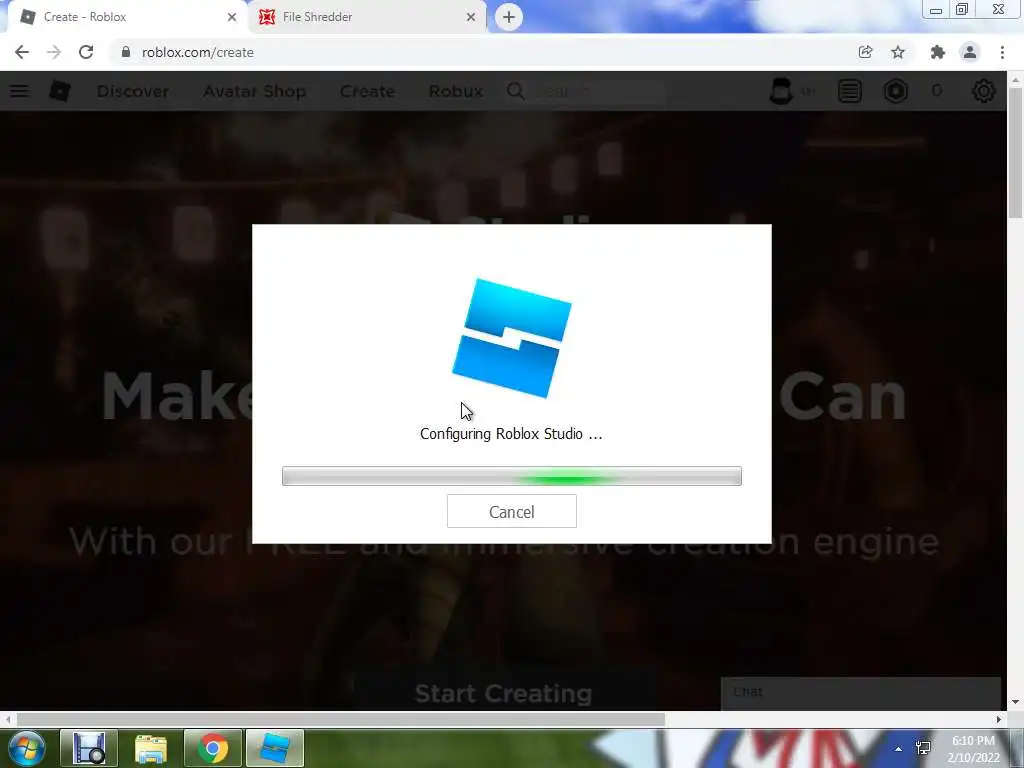The height and width of the screenshot is (768, 1024).
Task: Minimize the Chrome window
Action: click(936, 10)
